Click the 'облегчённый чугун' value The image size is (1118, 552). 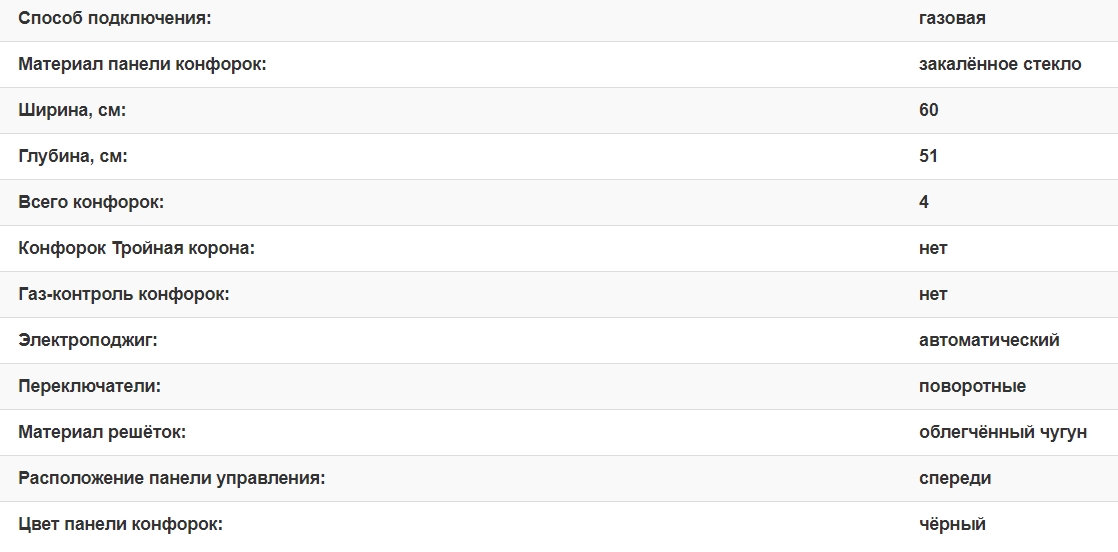pyautogui.click(x=1003, y=432)
